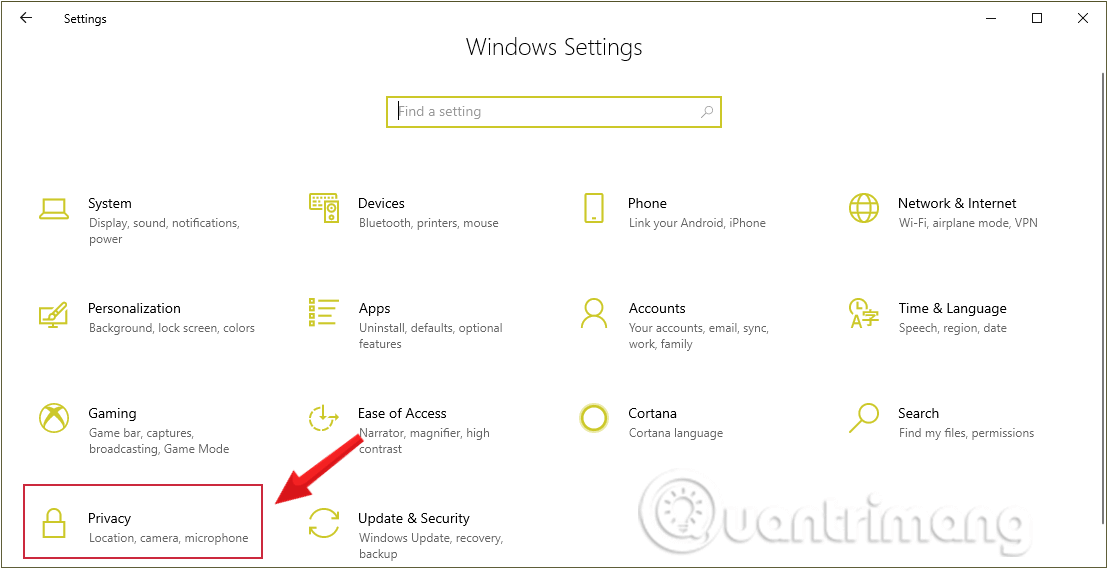This screenshot has height=569, width=1108.
Task: Open the System laptop icon
Action: 53,208
